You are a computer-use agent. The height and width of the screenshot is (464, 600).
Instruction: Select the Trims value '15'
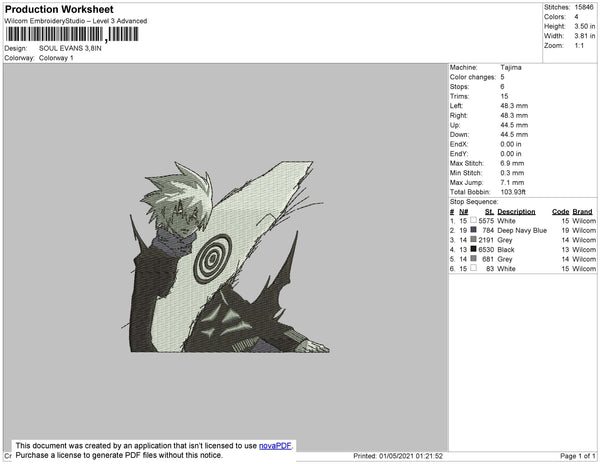pyautogui.click(x=504, y=96)
